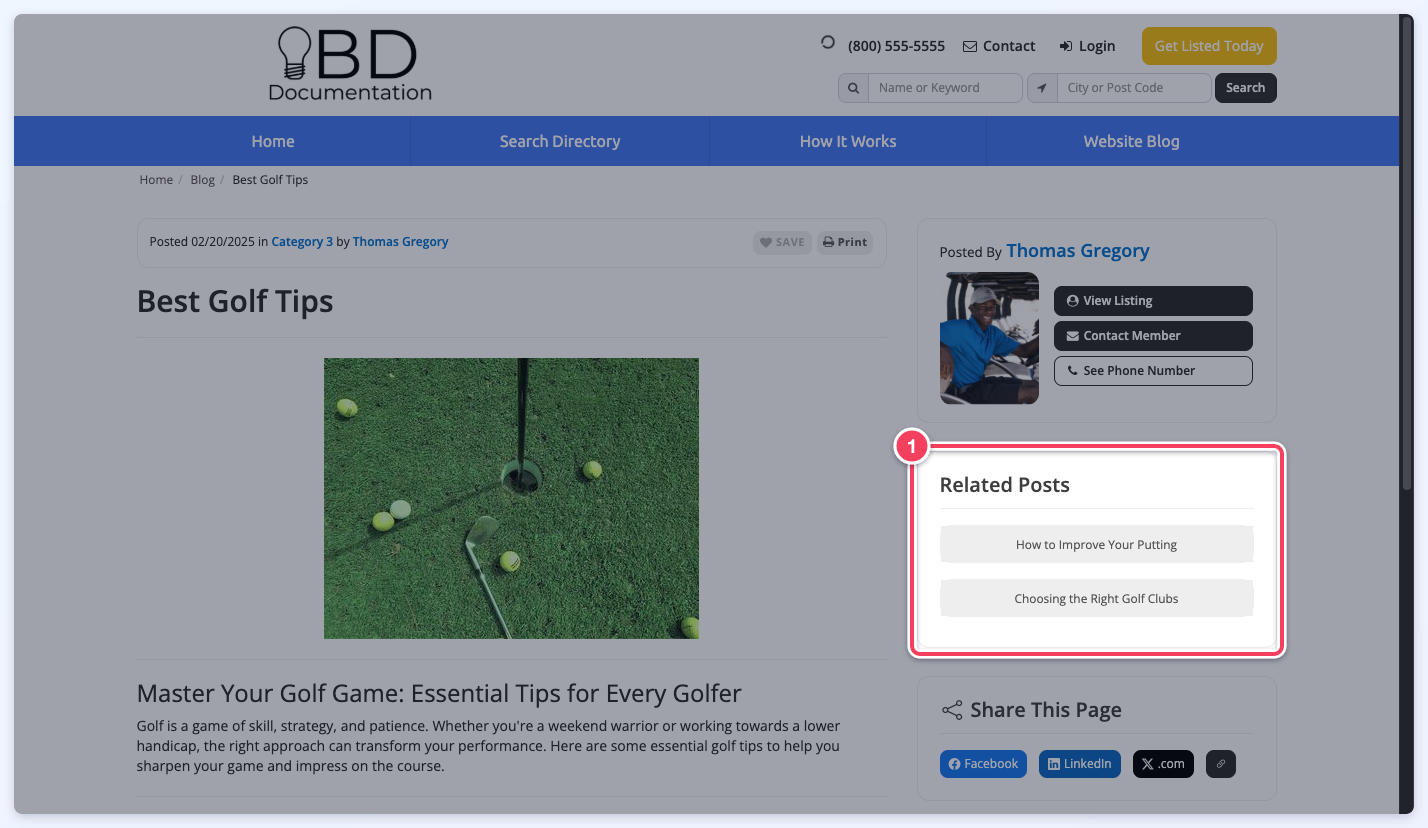Click the Blog breadcrumb link
Screen dimensions: 1428x828
click(x=202, y=180)
